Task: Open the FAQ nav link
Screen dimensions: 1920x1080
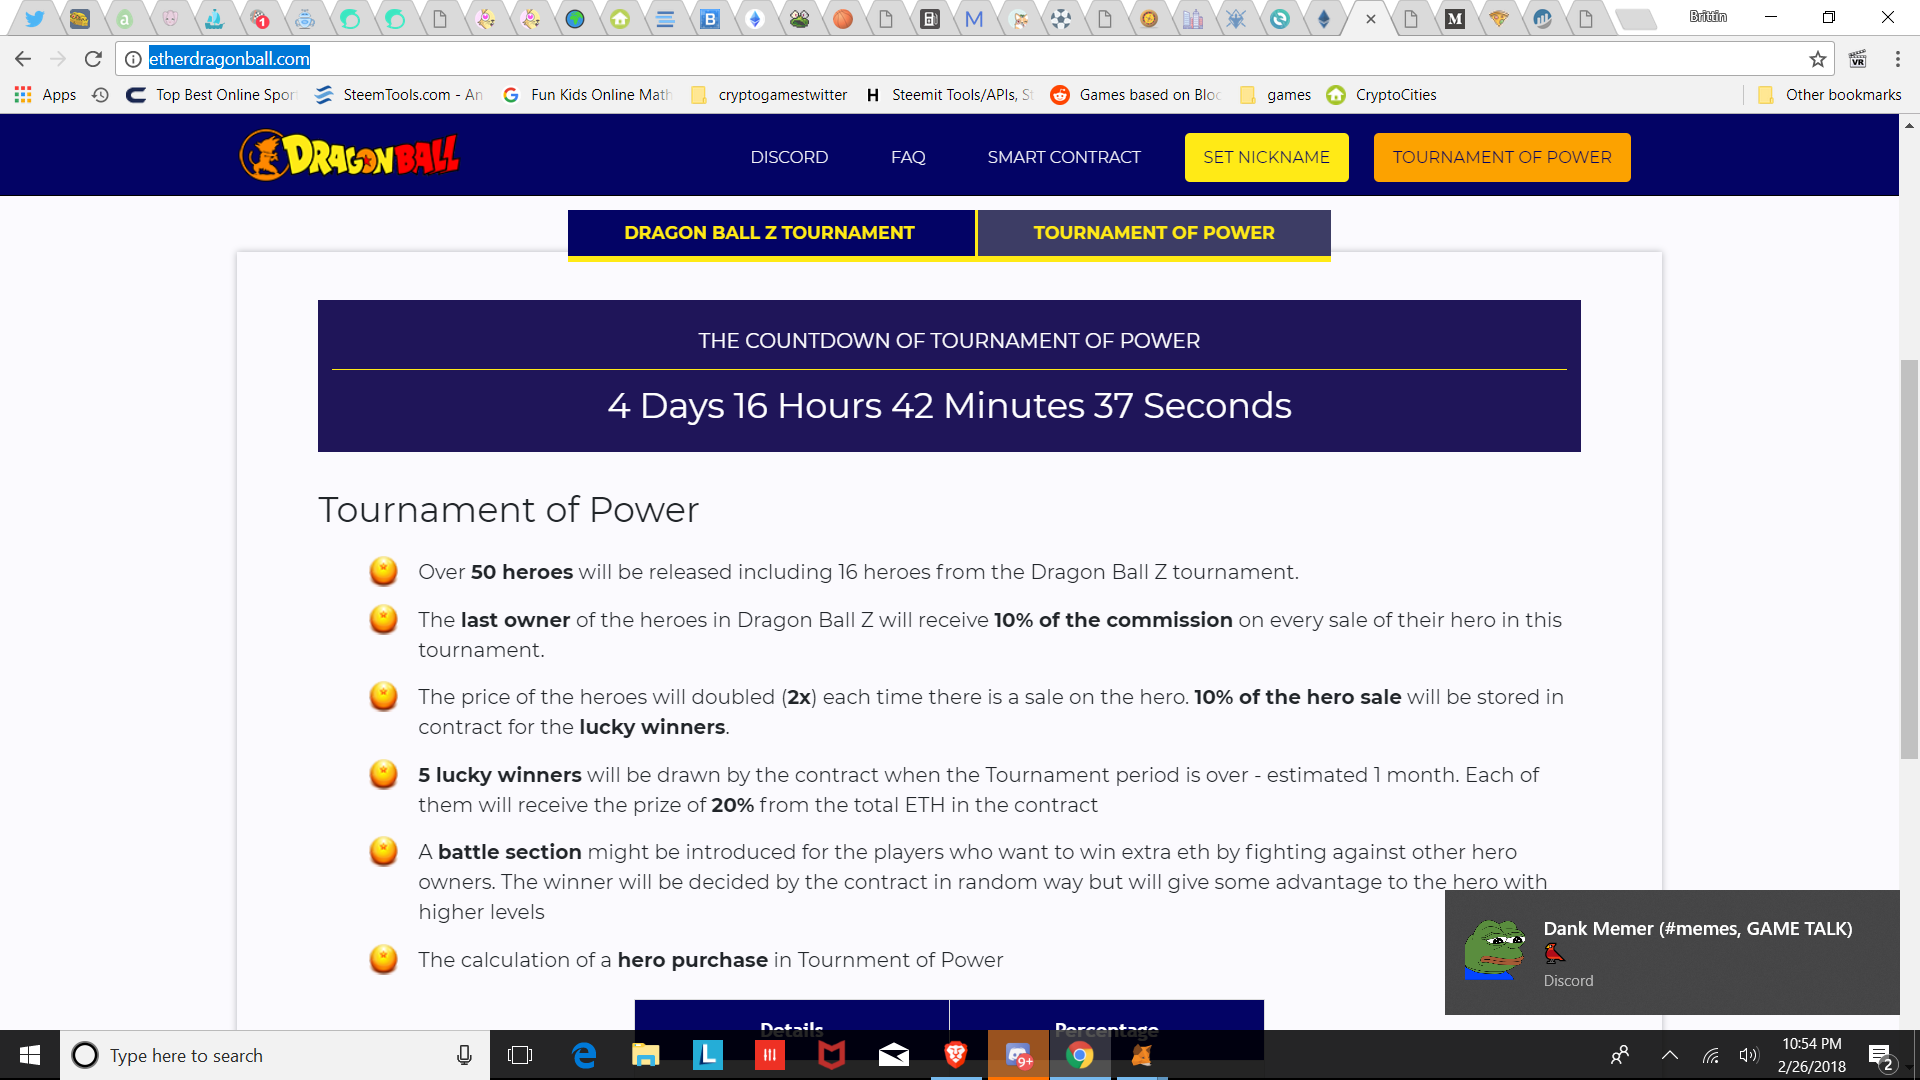Action: pos(908,157)
